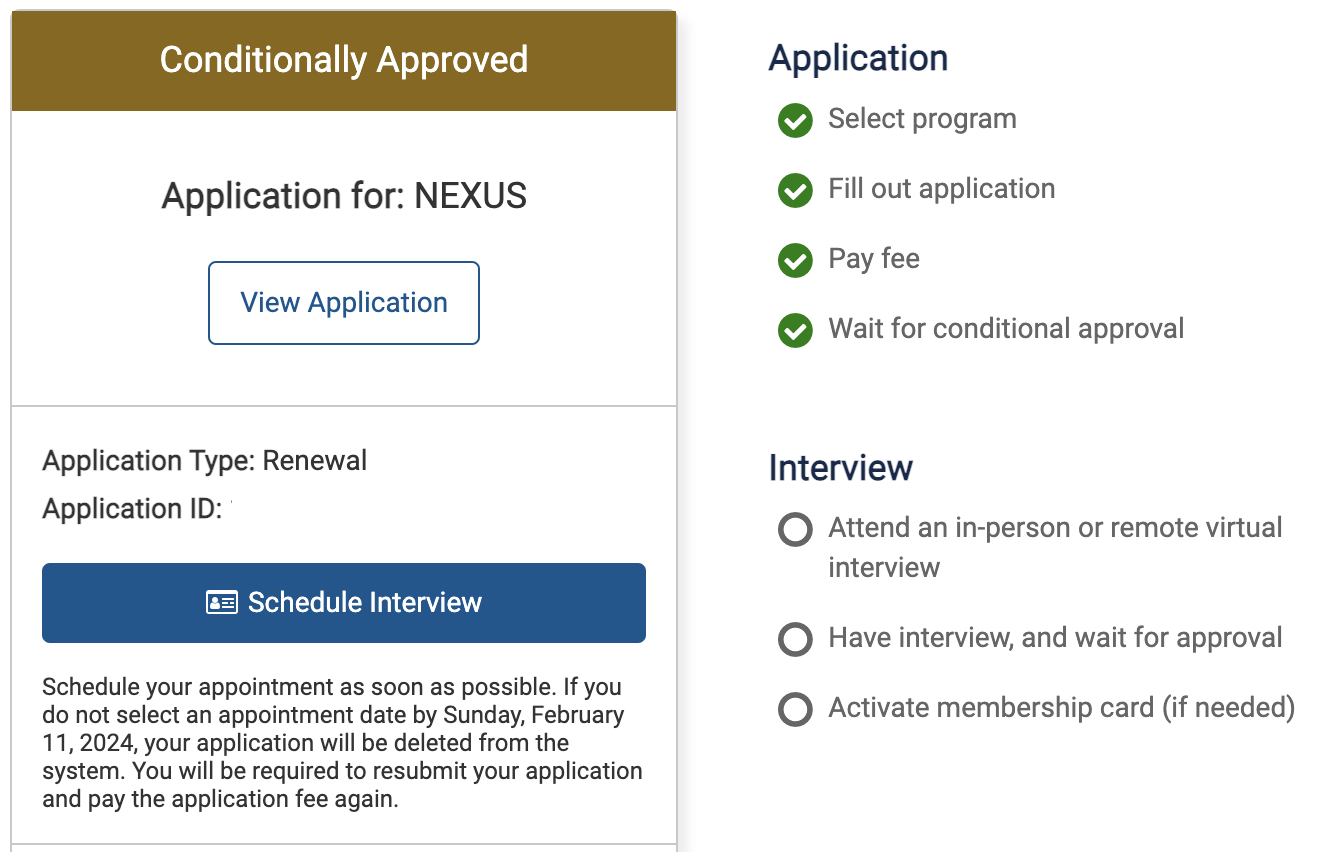Screen dimensions: 1322x852
Task: Click the ID card icon on Schedule Interview
Action: point(221,603)
